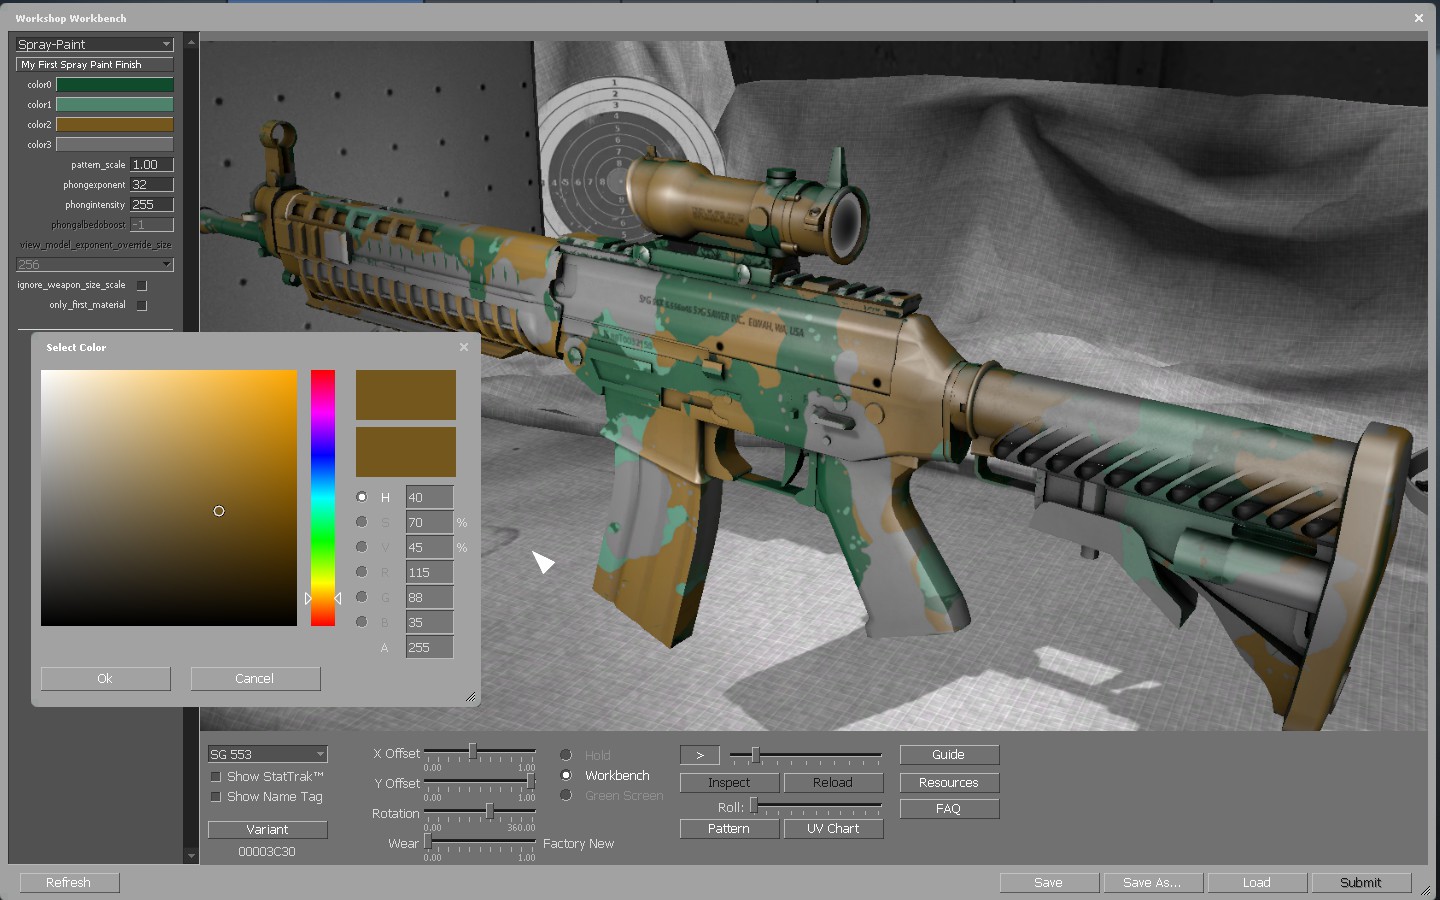Edit the finish name field
This screenshot has height=900, width=1440.
[x=95, y=65]
